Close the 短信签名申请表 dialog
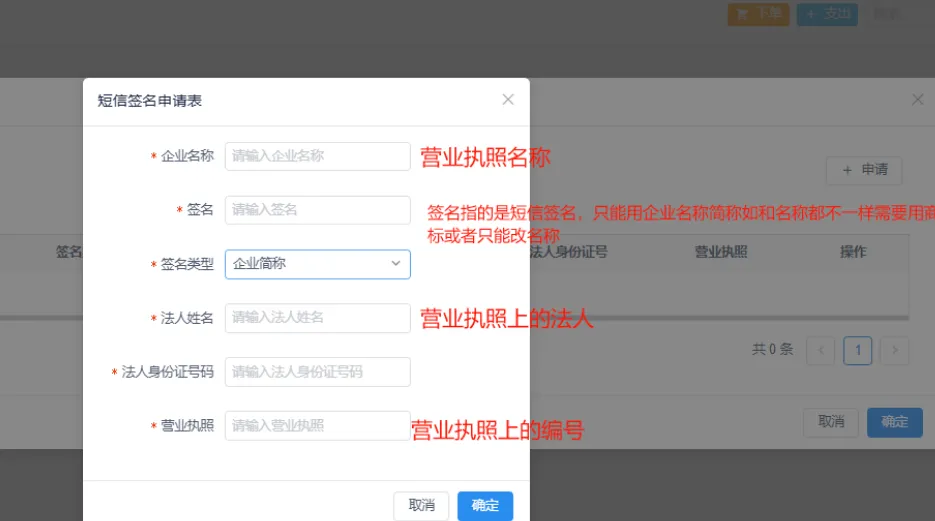Viewport: 935px width, 521px height. pyautogui.click(x=508, y=99)
